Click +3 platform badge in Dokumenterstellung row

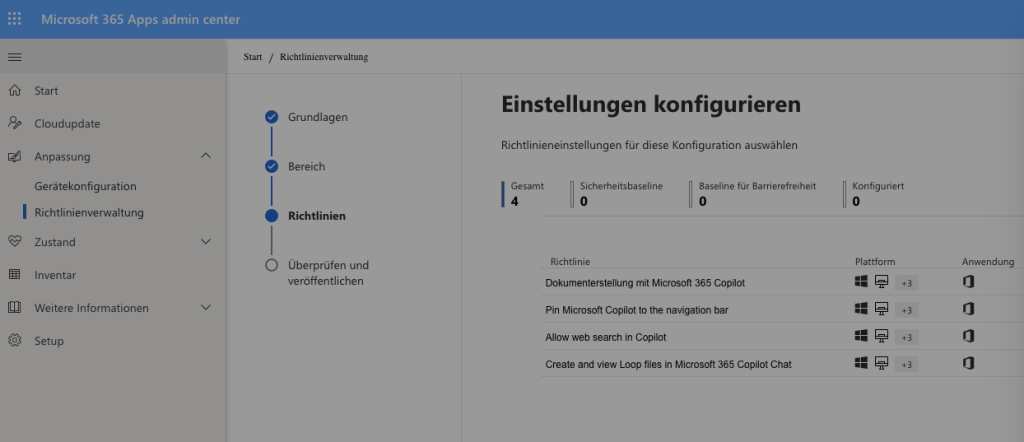click(x=906, y=283)
